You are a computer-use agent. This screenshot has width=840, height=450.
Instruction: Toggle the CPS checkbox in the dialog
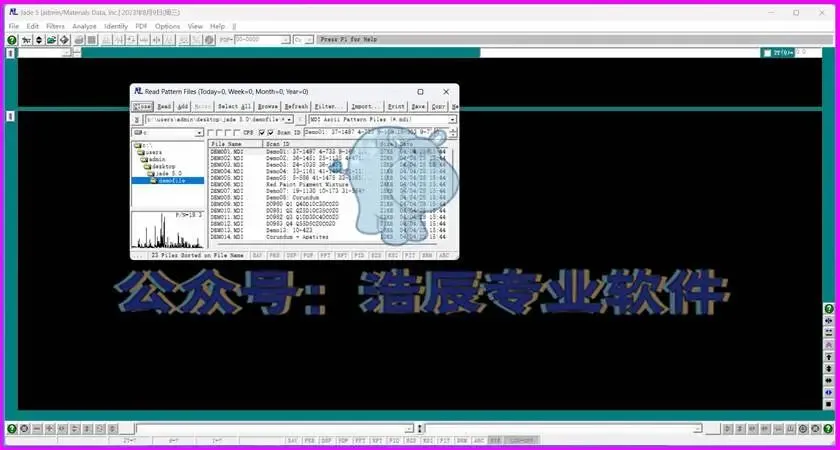coord(237,132)
